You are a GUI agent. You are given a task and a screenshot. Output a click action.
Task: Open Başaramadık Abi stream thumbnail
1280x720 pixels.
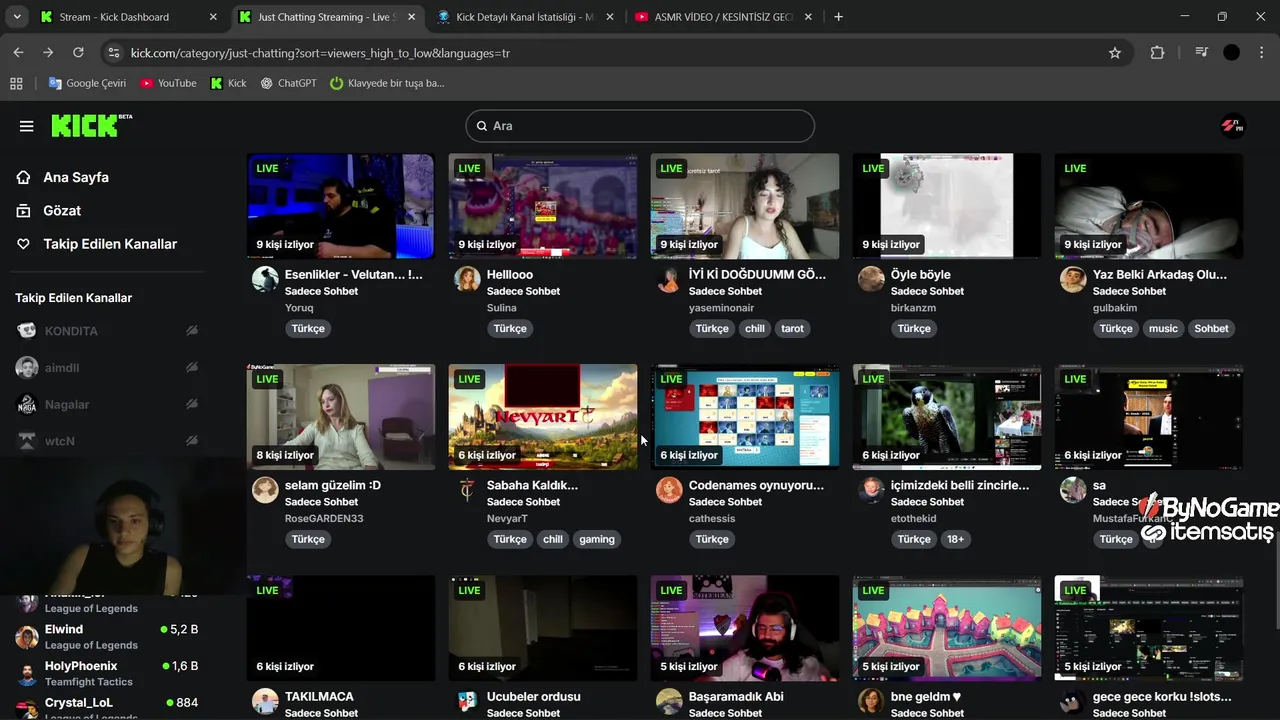pos(745,628)
